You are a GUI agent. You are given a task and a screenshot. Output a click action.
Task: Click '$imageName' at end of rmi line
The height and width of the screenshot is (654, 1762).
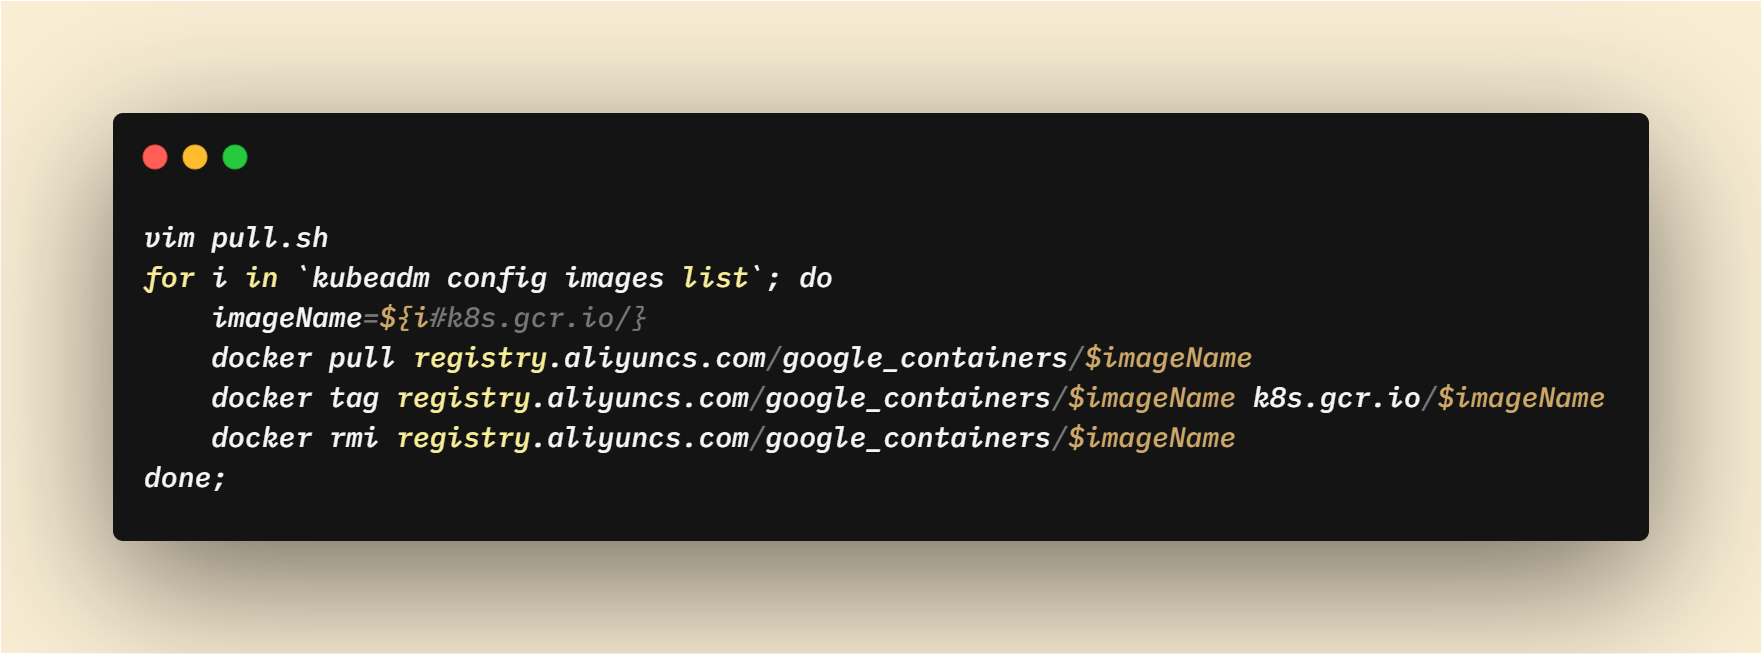[x=1152, y=438]
